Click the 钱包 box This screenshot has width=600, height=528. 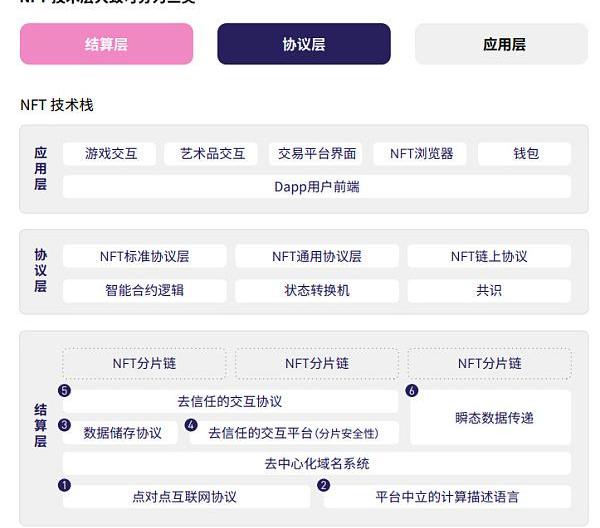pos(525,154)
